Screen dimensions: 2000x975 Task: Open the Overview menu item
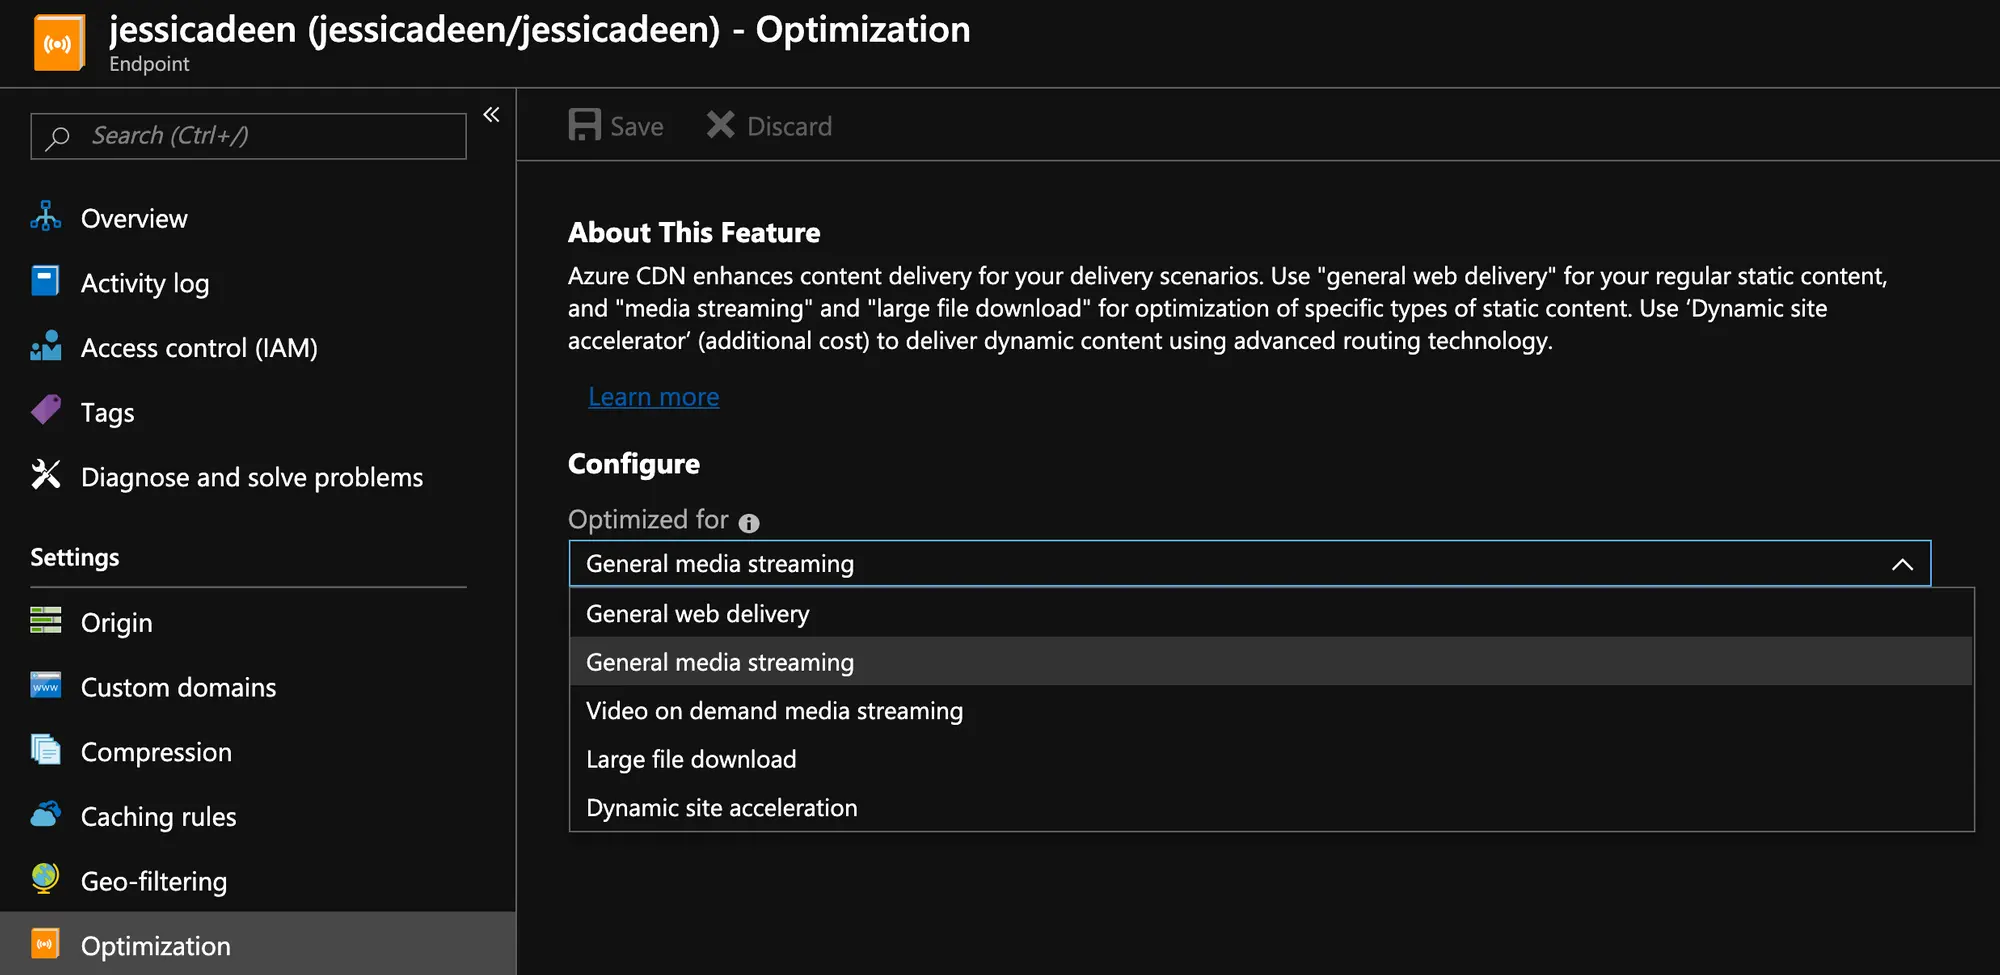[134, 218]
